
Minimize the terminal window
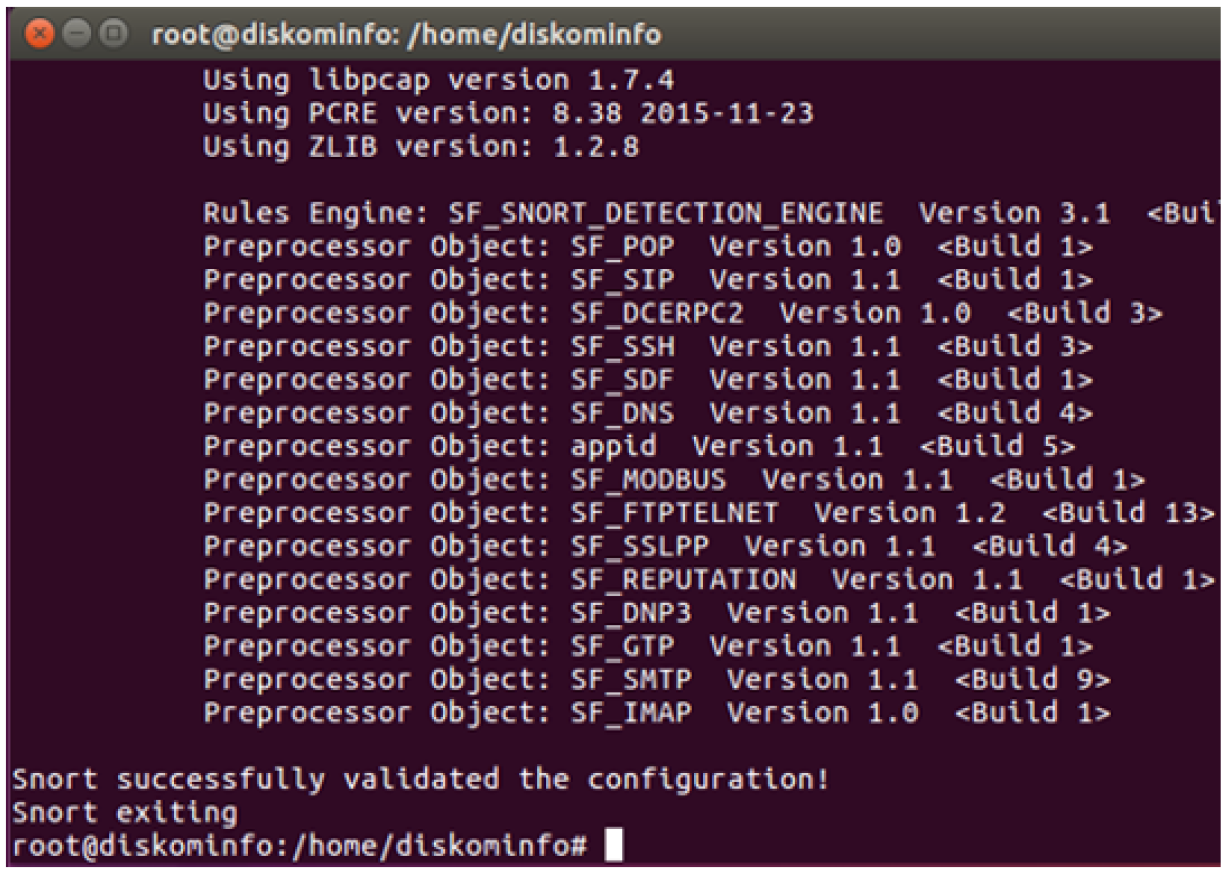(x=78, y=35)
